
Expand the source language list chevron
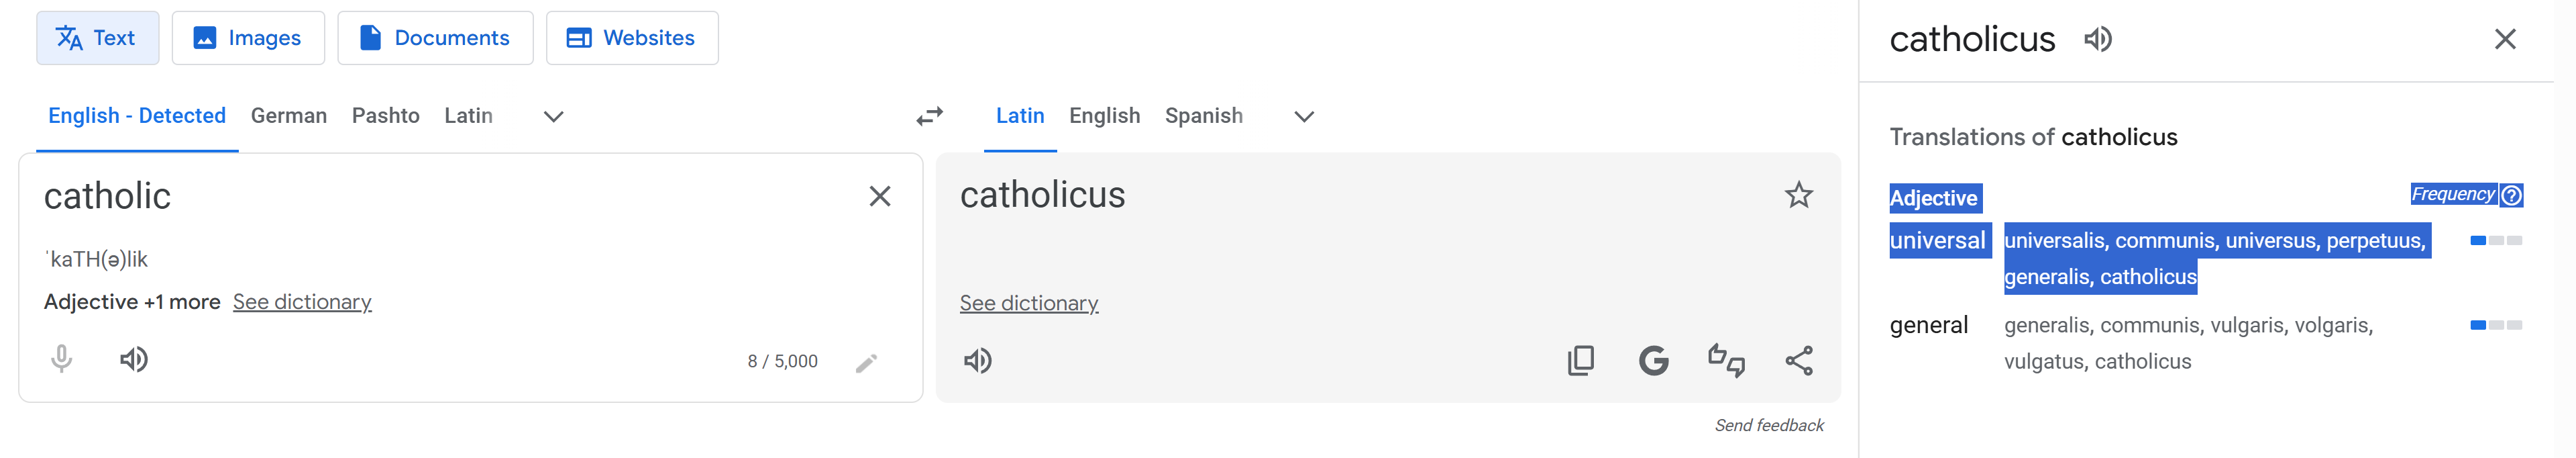click(x=553, y=116)
